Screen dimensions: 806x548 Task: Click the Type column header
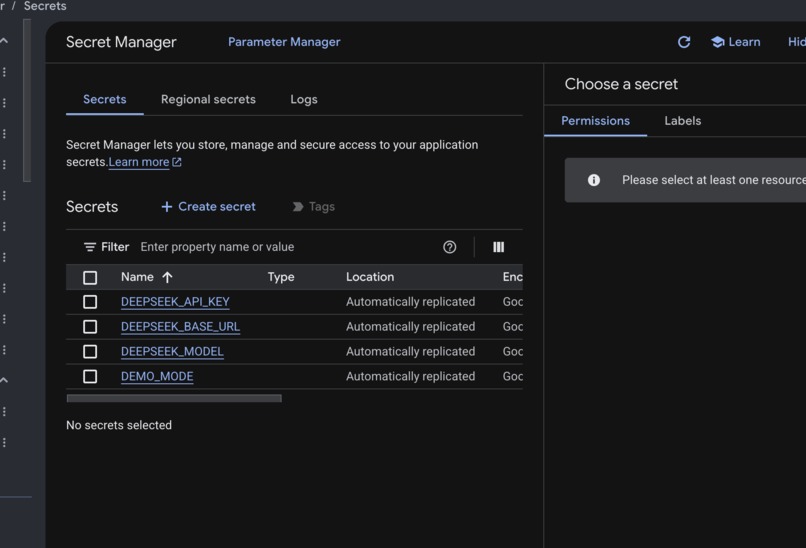coord(281,277)
